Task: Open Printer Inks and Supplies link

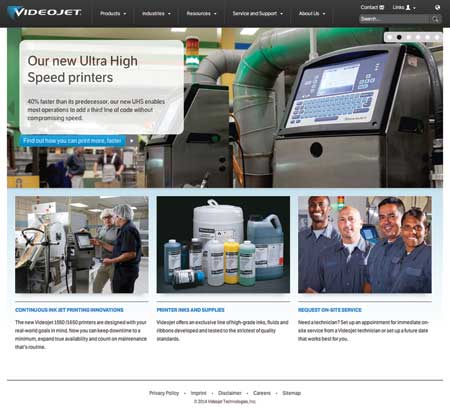Action: [190, 310]
